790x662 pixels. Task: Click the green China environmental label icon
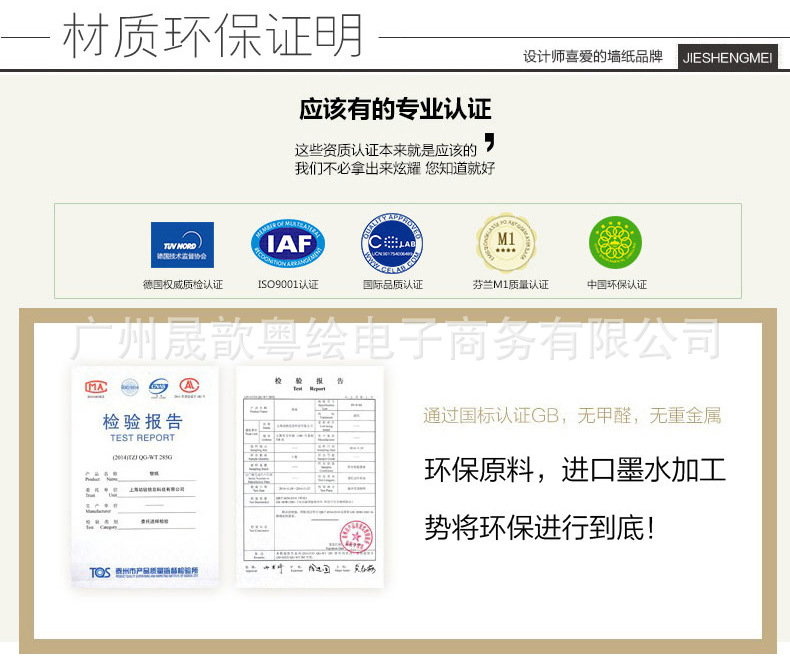click(615, 242)
